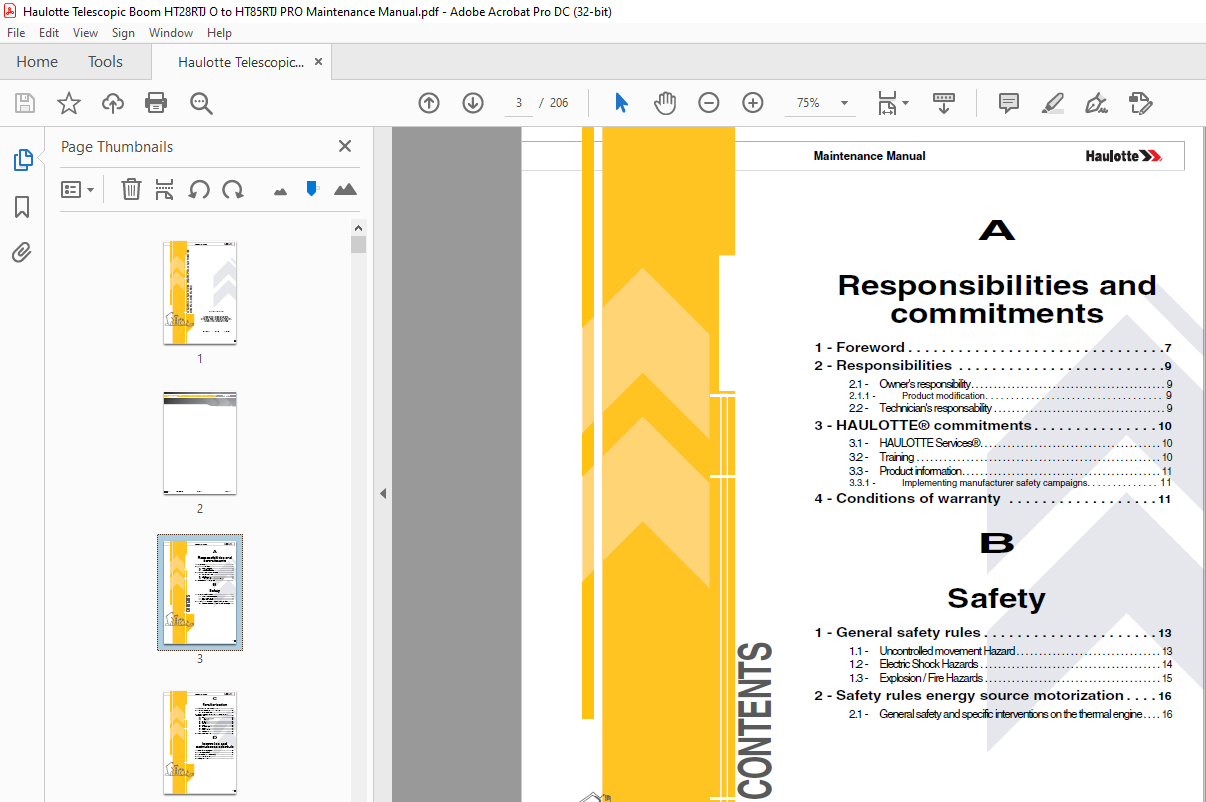Reduce thumbnail size small mountain icon
1206x802 pixels.
280,190
